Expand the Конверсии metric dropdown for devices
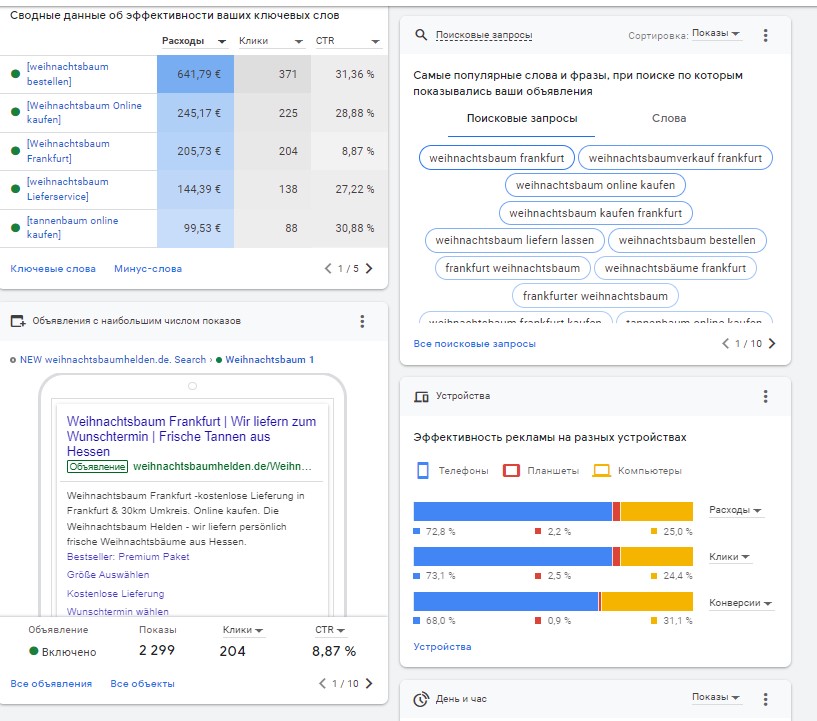 point(741,603)
